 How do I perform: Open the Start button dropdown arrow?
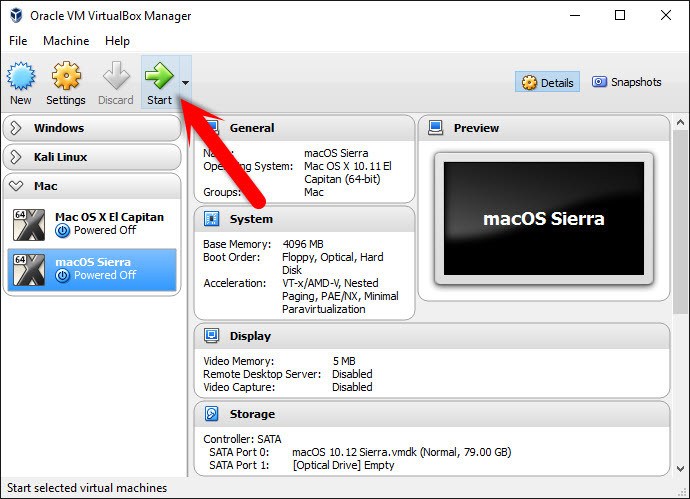click(185, 82)
